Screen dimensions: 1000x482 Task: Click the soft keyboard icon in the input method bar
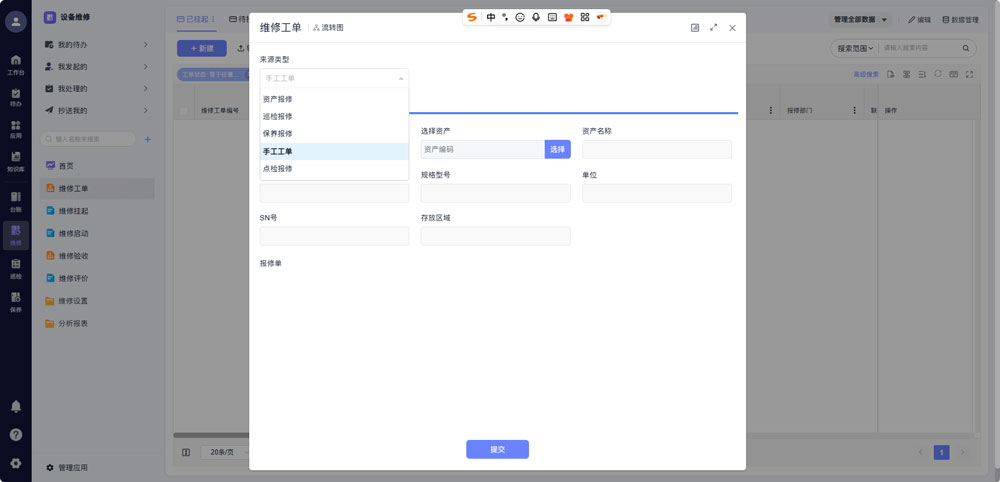click(x=552, y=17)
